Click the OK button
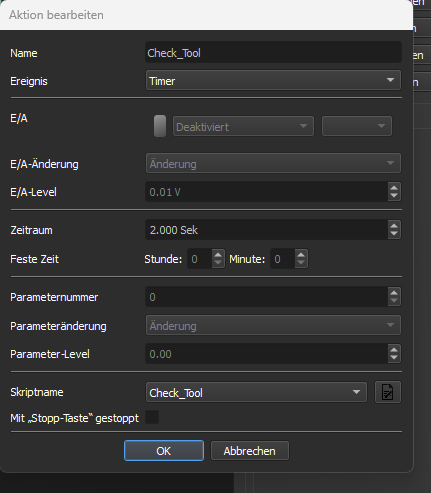Image resolution: width=431 pixels, height=493 pixels. pos(164,451)
